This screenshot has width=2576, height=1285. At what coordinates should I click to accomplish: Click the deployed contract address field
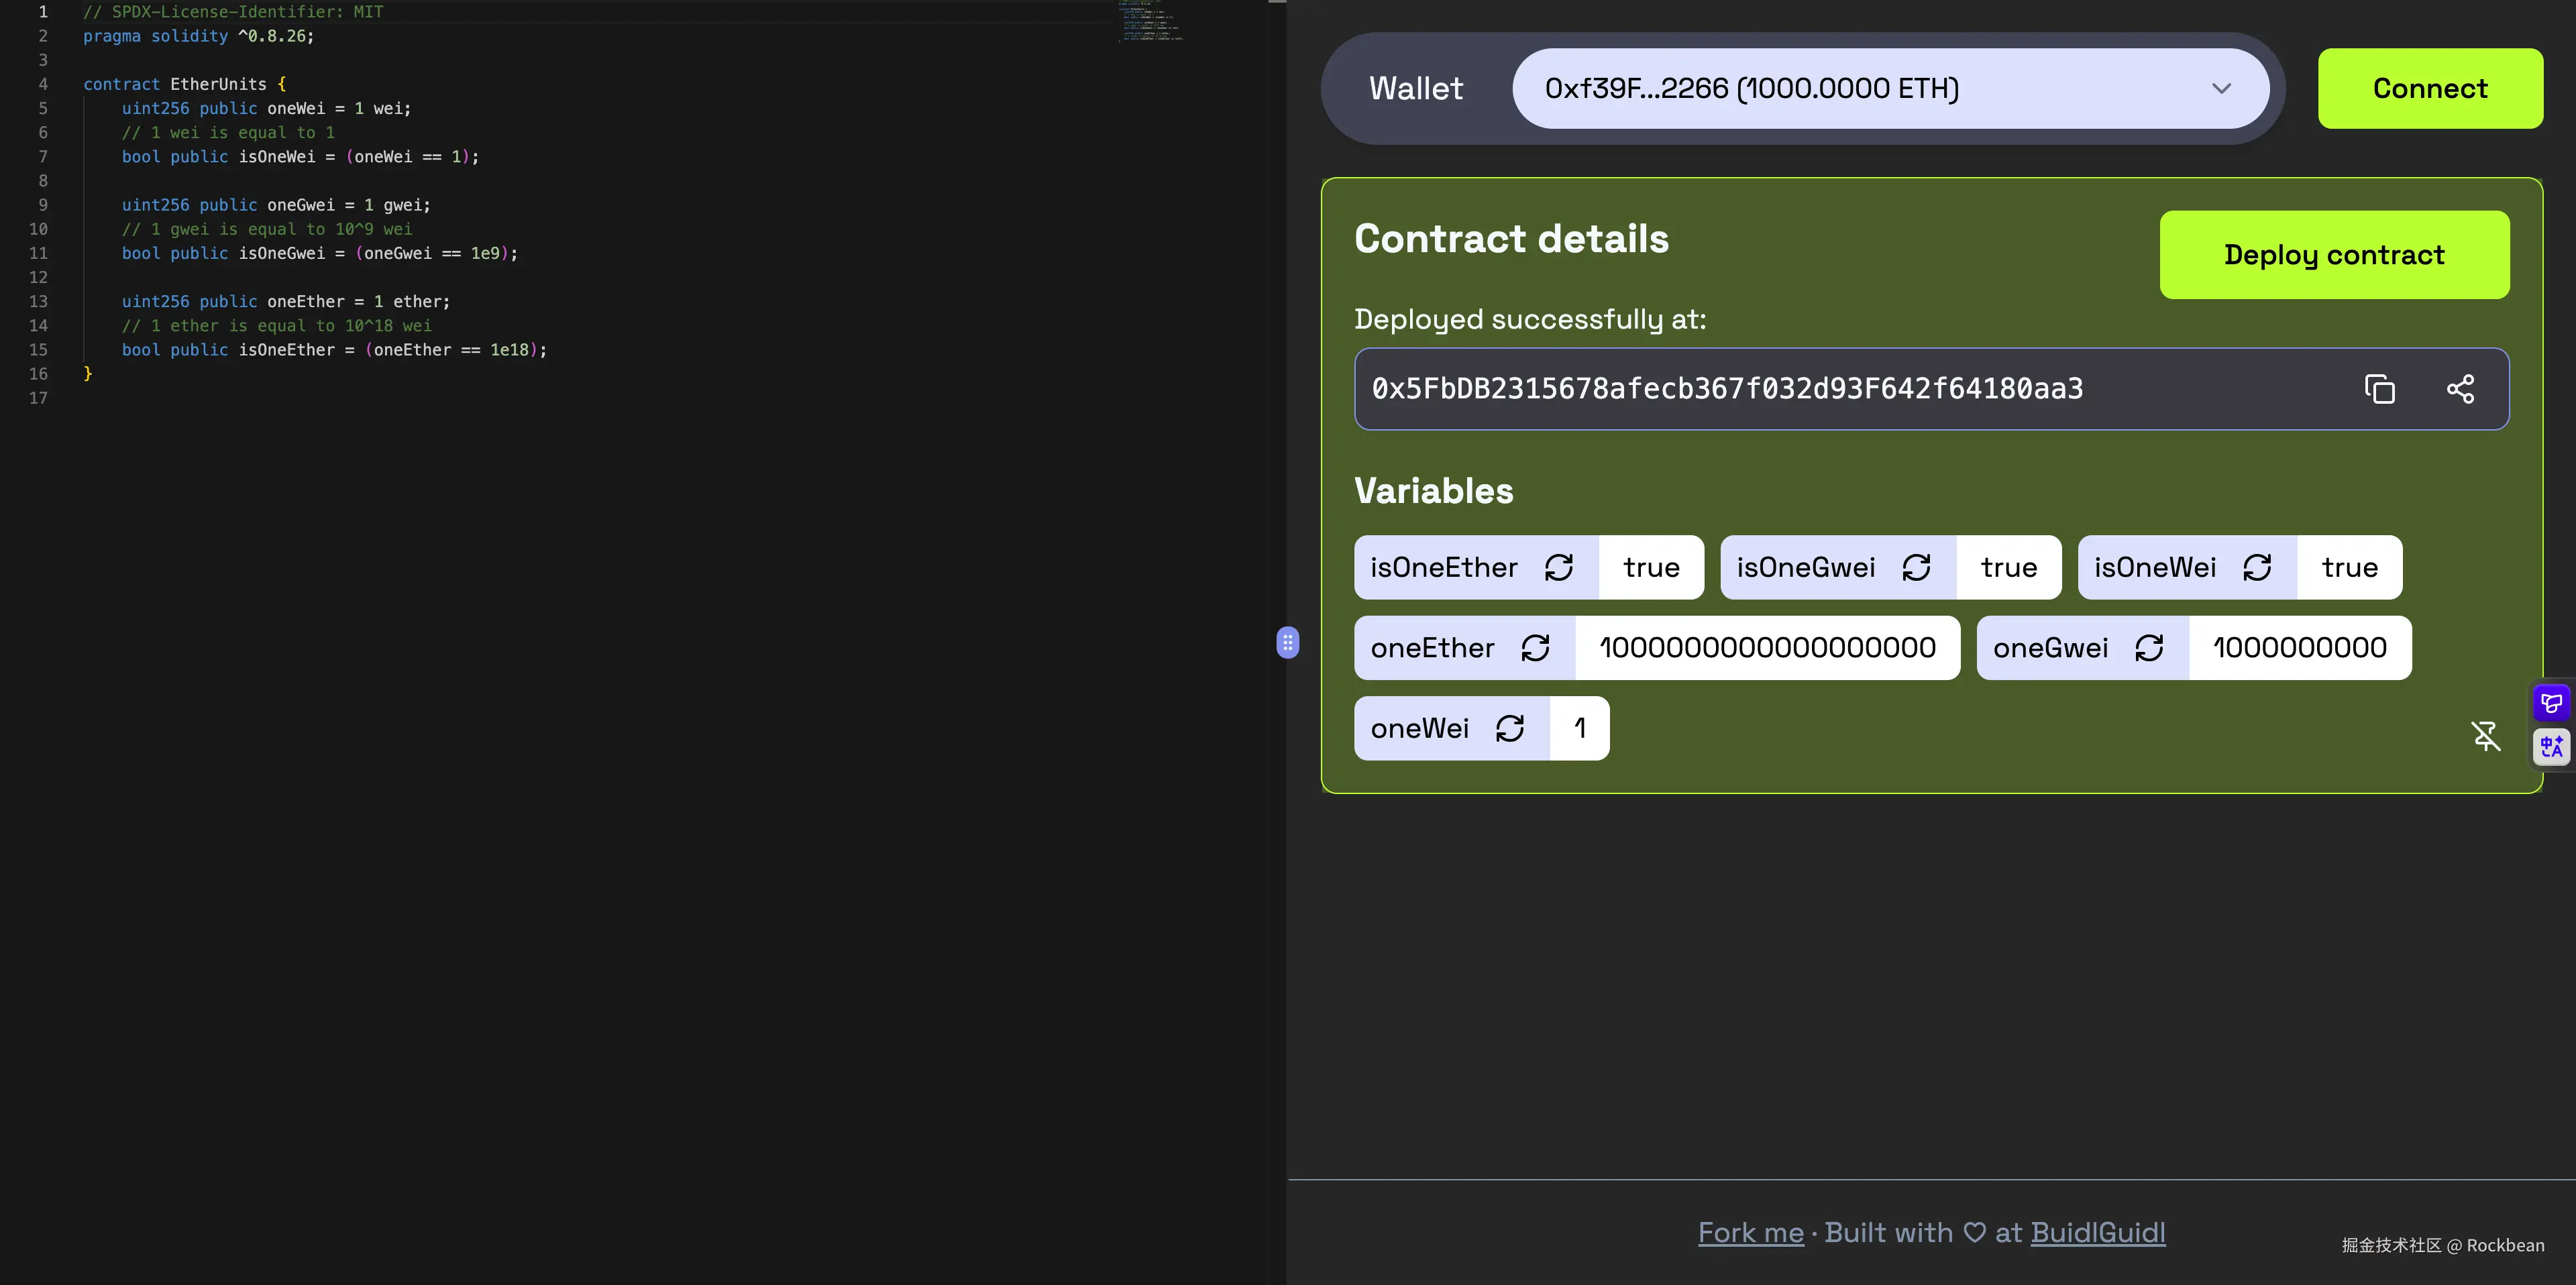(1850, 389)
